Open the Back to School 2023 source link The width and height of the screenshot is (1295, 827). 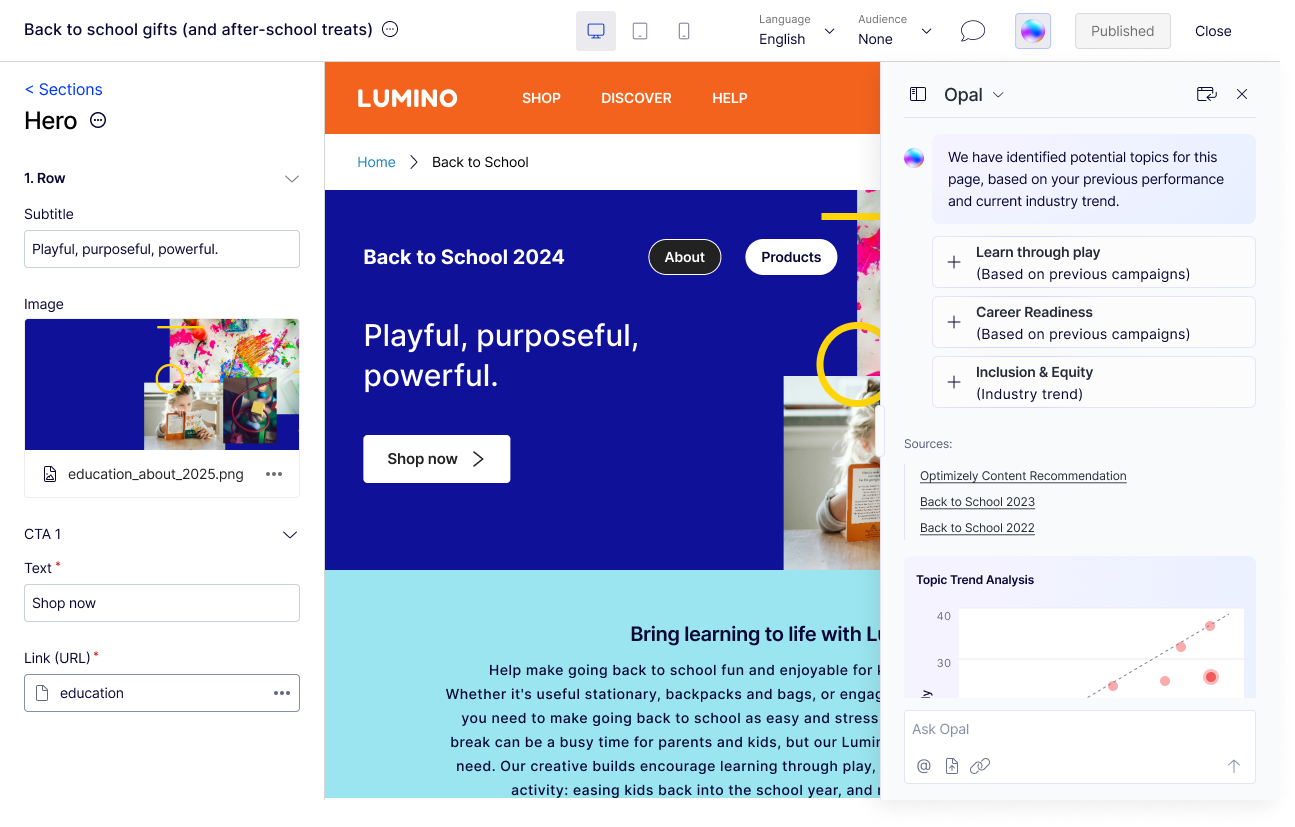pyautogui.click(x=977, y=502)
